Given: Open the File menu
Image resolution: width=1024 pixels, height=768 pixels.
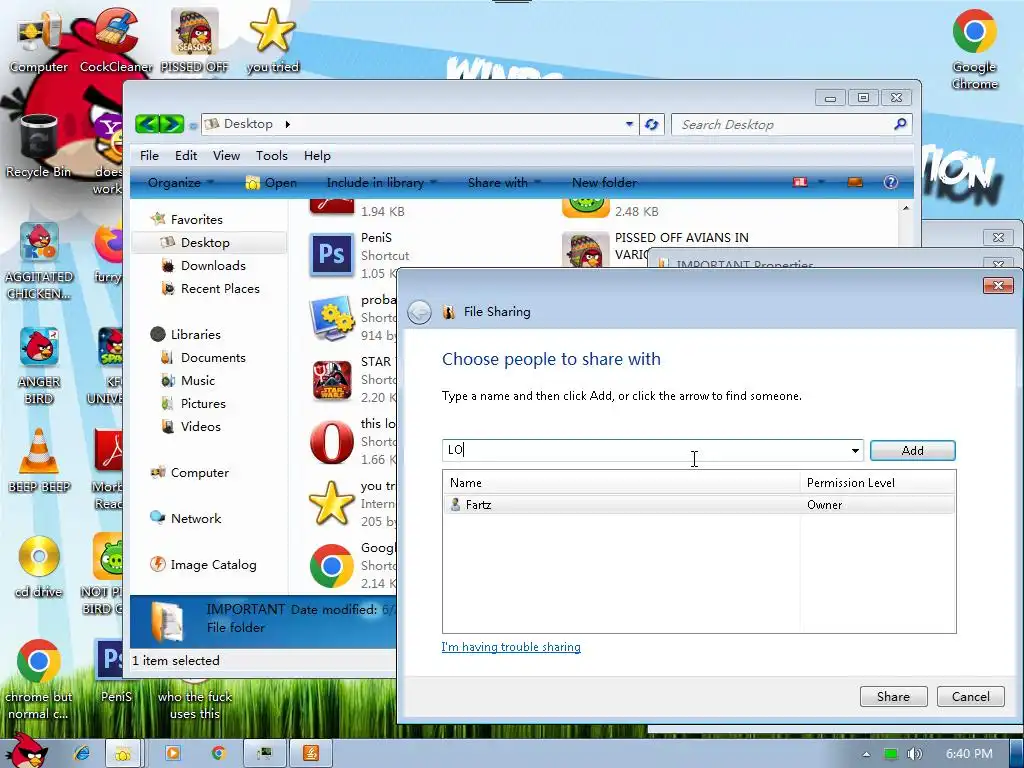Looking at the screenshot, I should click(149, 155).
